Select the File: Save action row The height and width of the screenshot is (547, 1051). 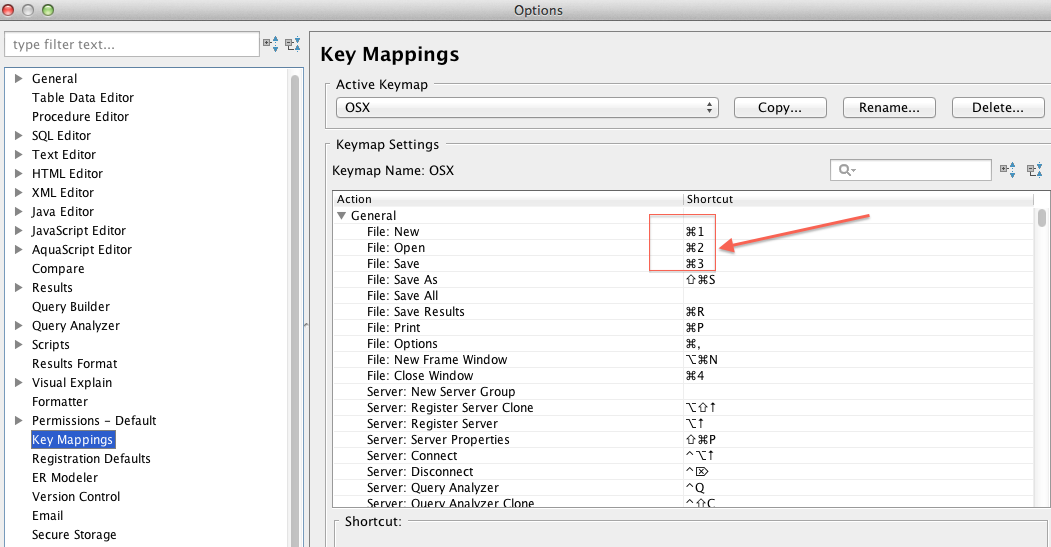683,264
